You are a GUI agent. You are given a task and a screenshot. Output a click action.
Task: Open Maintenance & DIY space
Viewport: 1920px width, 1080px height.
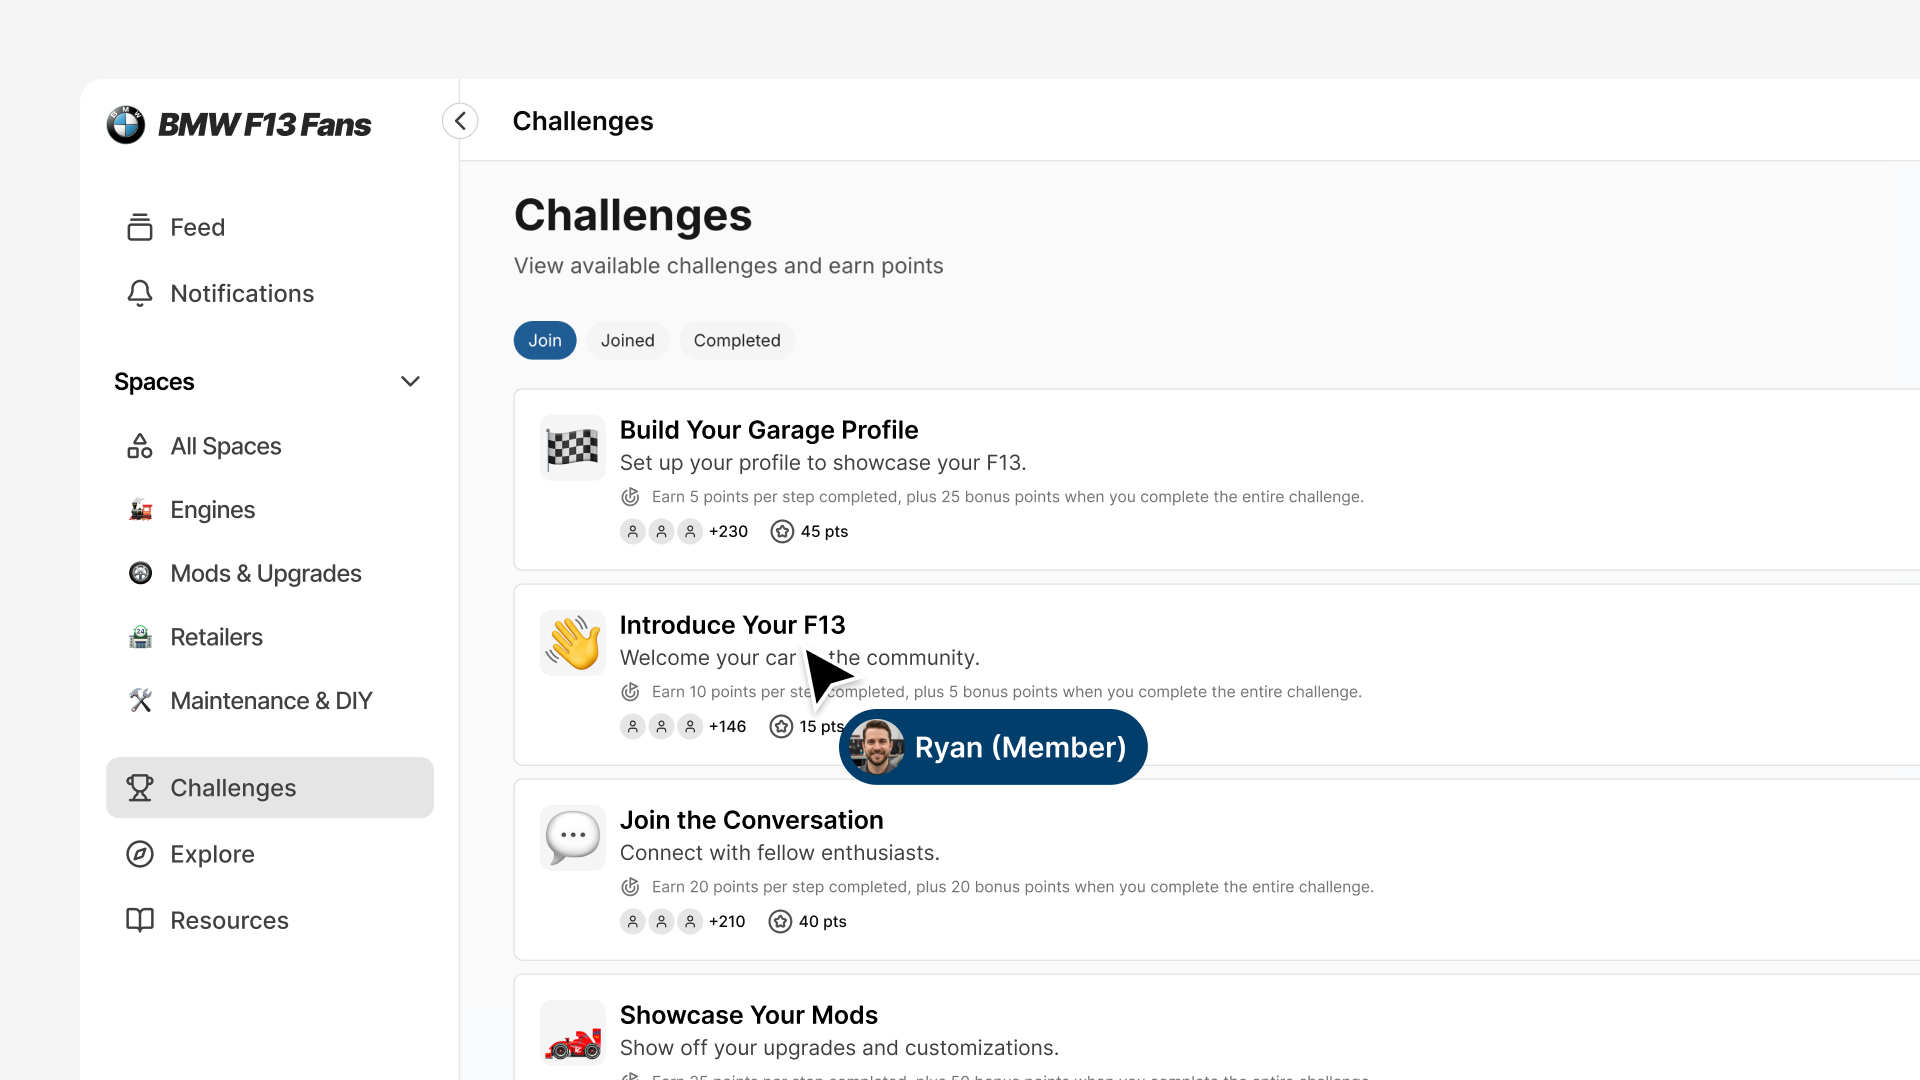pyautogui.click(x=270, y=701)
